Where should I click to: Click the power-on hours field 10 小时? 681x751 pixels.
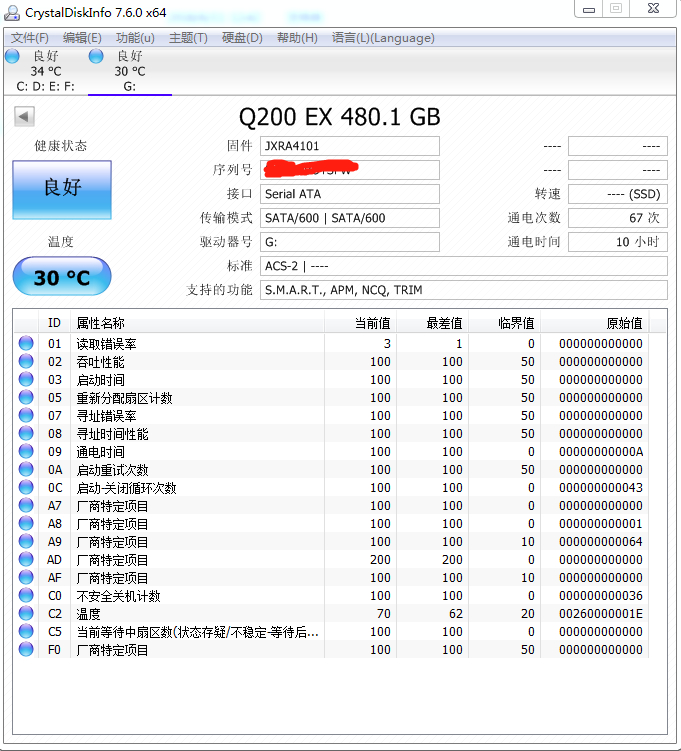tap(618, 242)
